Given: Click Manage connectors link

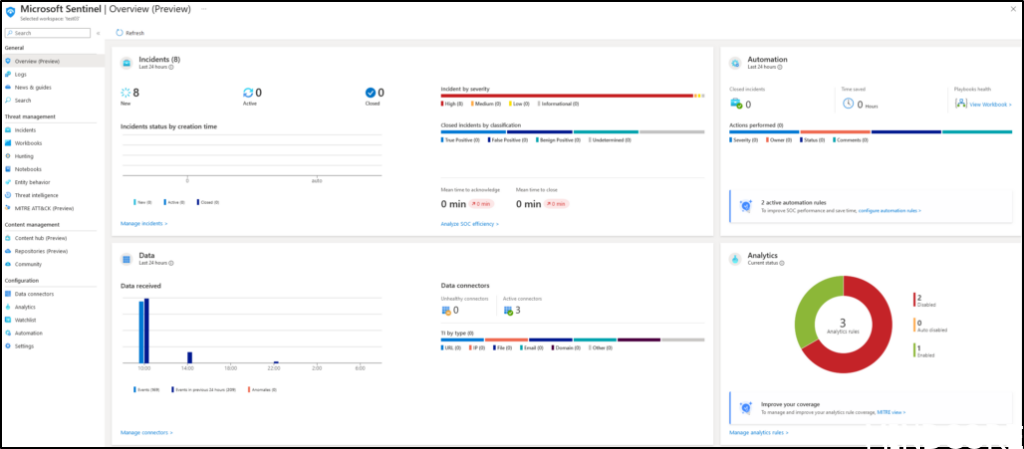Looking at the screenshot, I should 146,432.
